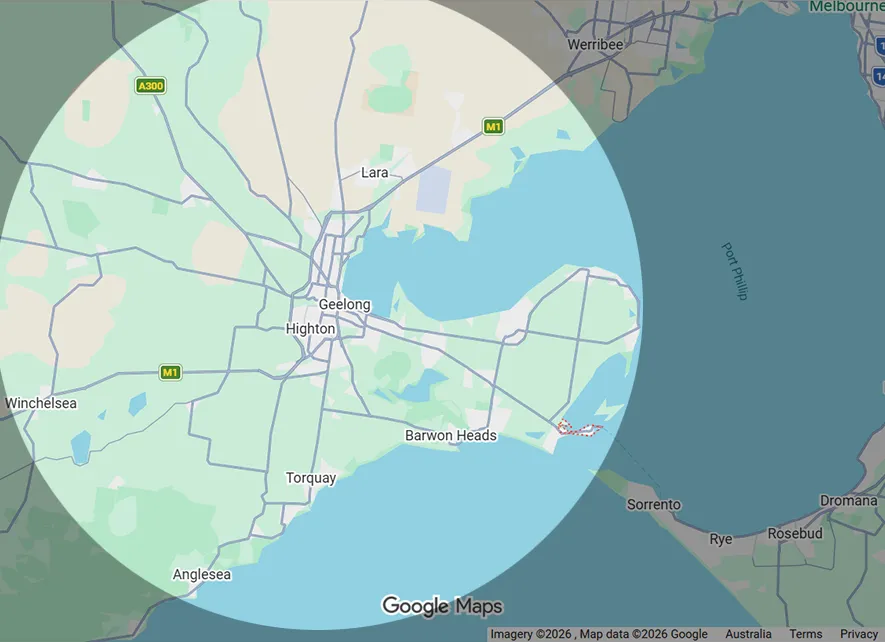The height and width of the screenshot is (642, 885).
Task: Select the Anglesea label
Action: (201, 575)
